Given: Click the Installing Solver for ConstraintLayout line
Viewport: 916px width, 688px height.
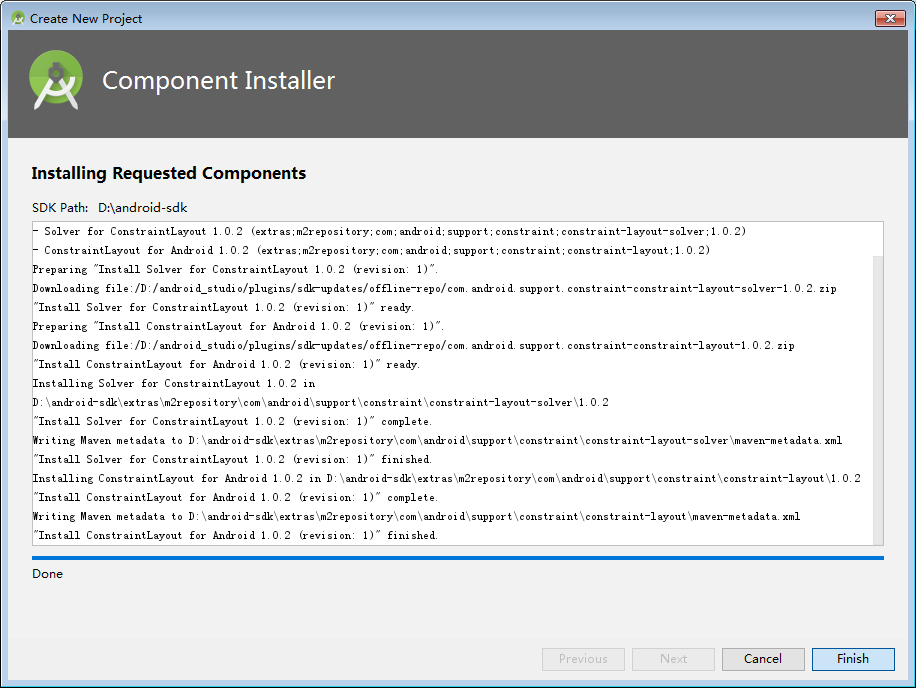Looking at the screenshot, I should (x=174, y=383).
